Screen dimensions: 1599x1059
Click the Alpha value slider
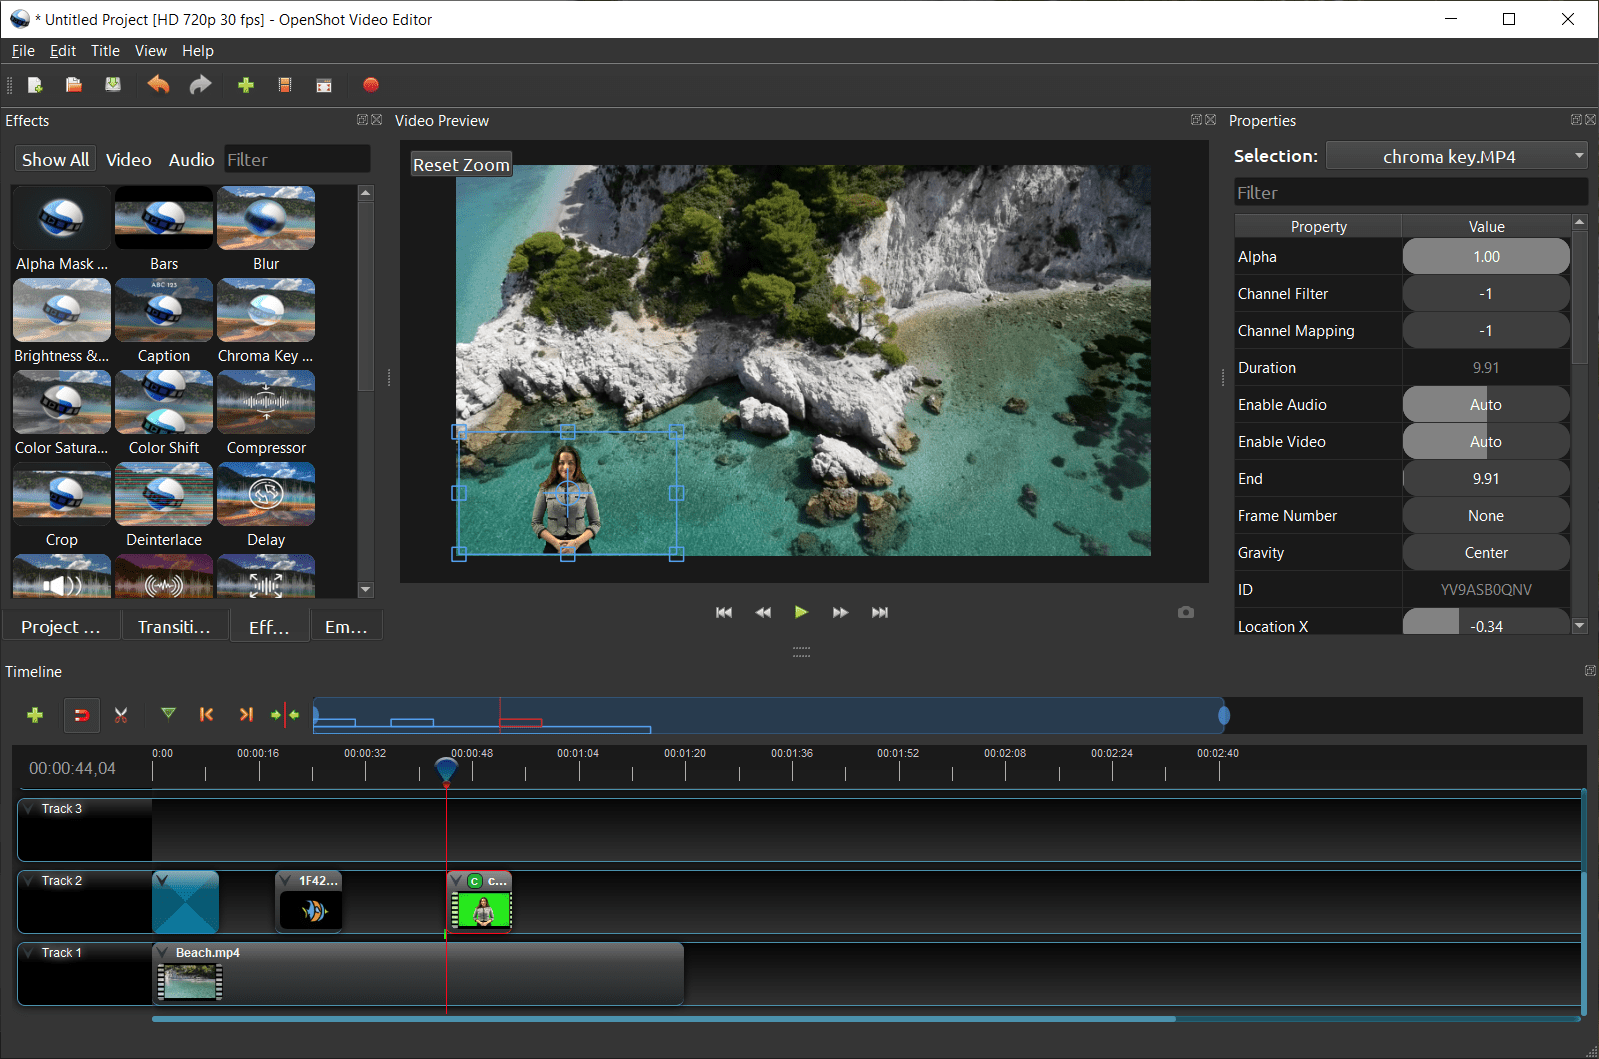point(1485,257)
